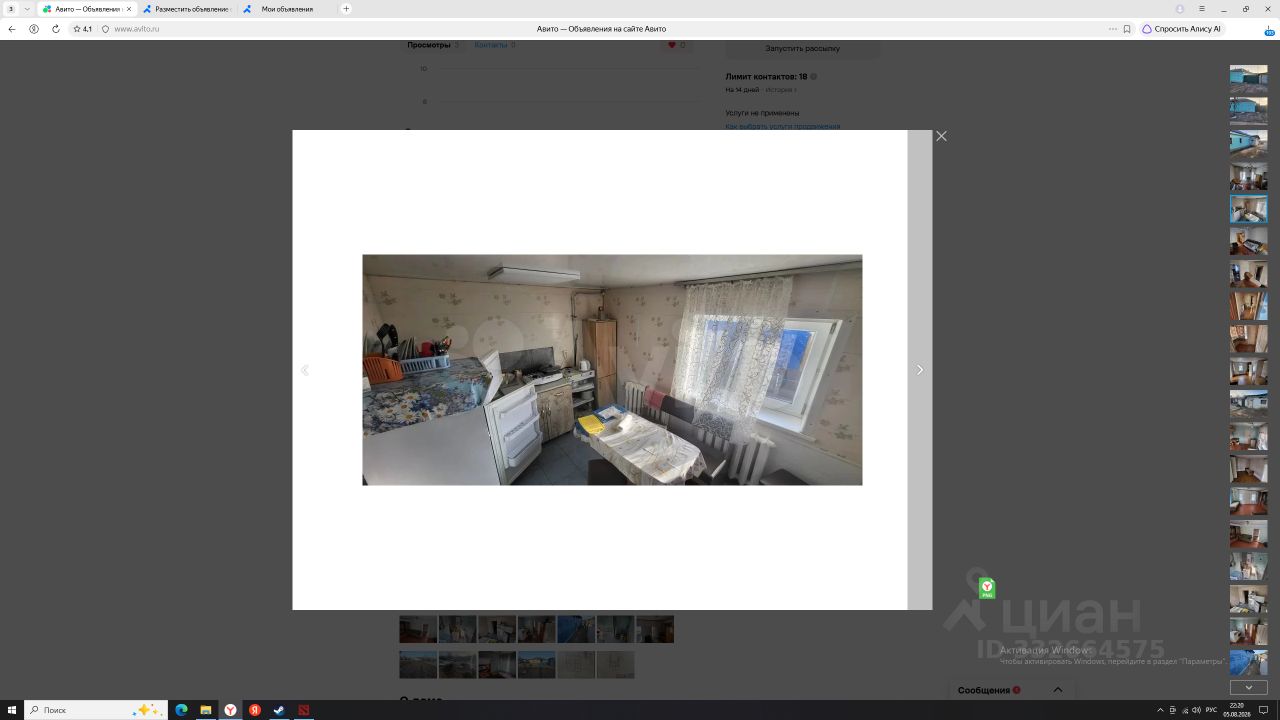
Task: Expand the tab list dropdown arrow
Action: point(27,9)
